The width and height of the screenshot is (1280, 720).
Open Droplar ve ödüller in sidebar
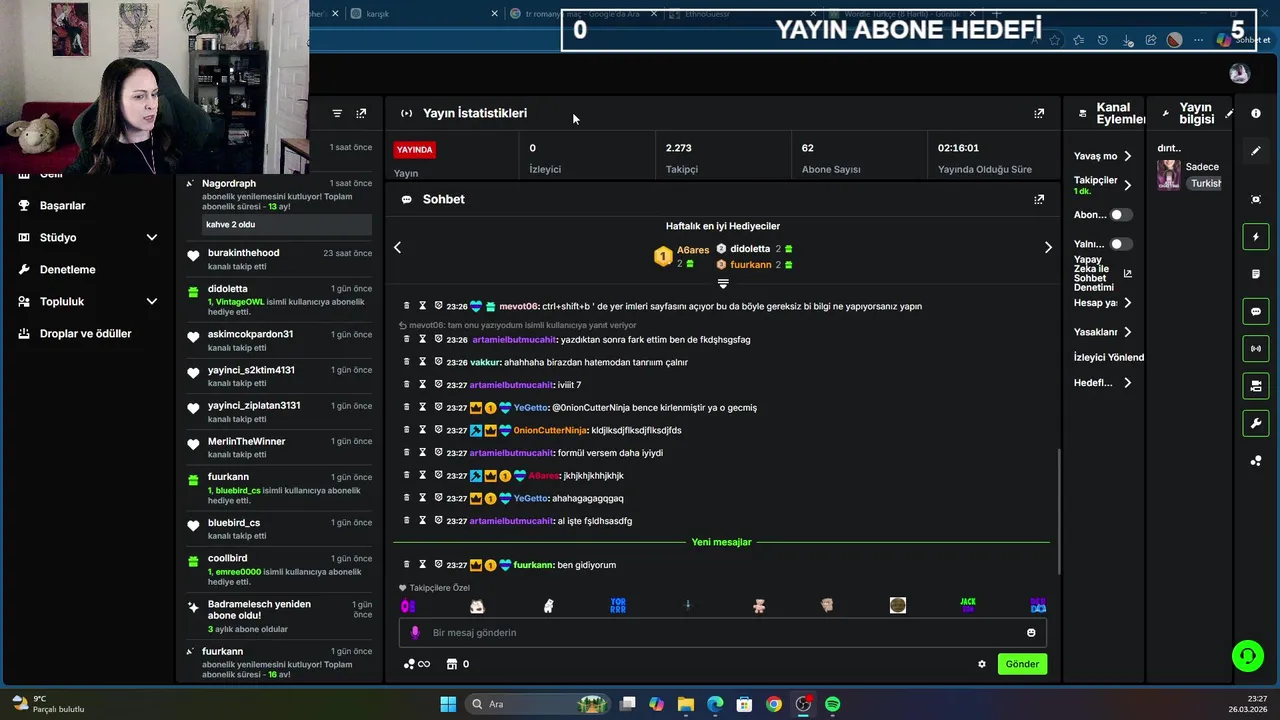pyautogui.click(x=85, y=333)
